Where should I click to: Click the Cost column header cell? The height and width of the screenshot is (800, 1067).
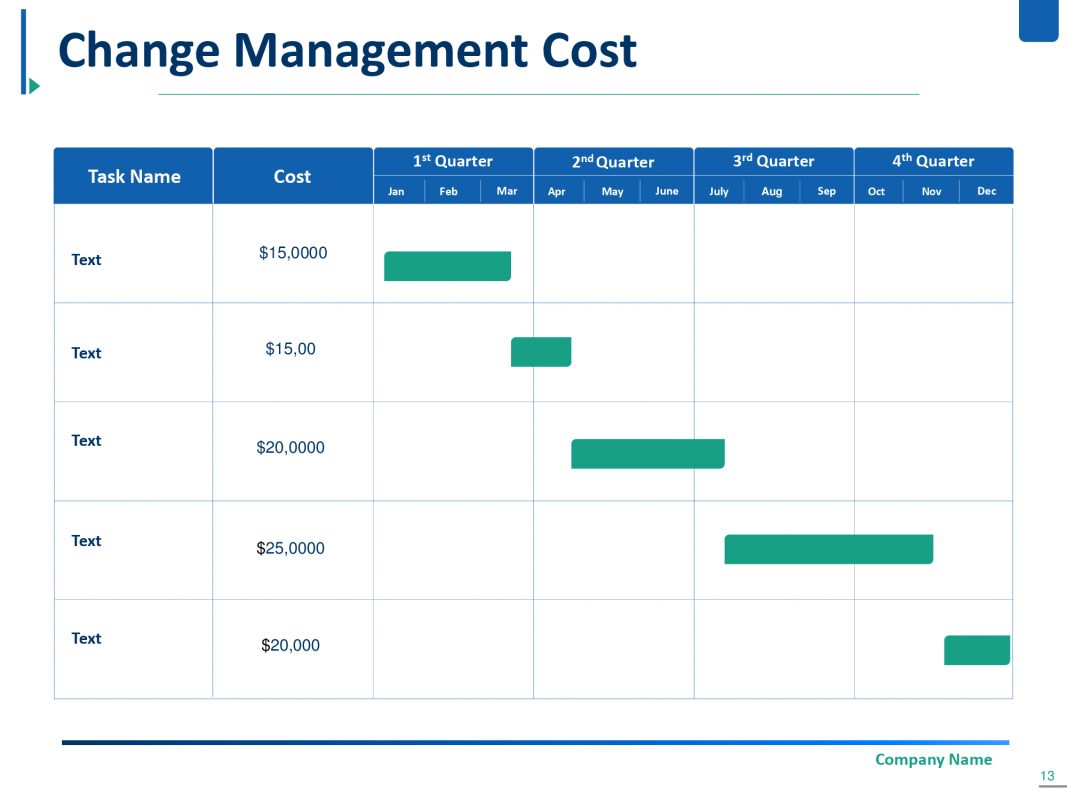[x=292, y=176]
